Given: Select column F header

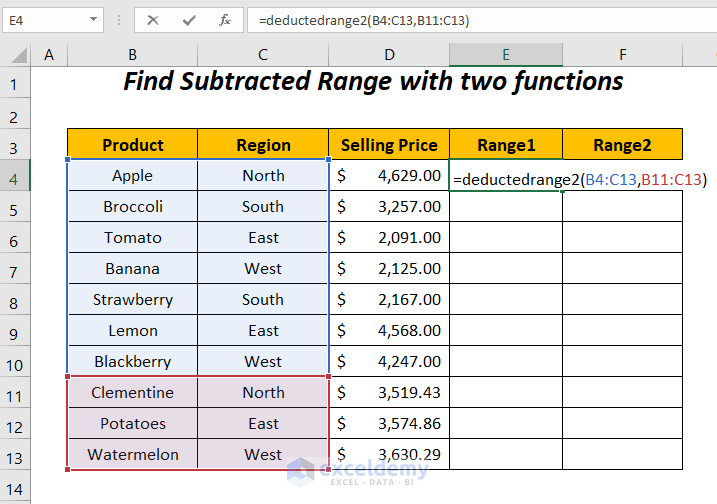Looking at the screenshot, I should click(622, 55).
